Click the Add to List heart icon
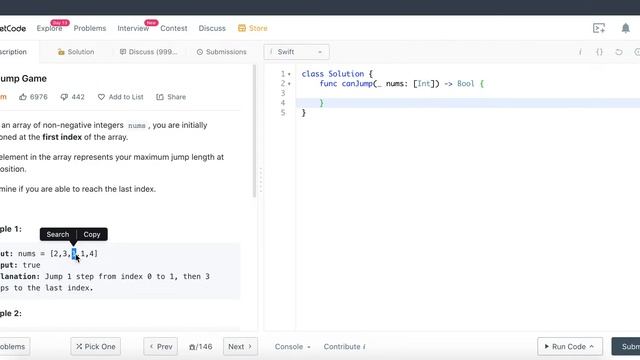The image size is (640, 360). tap(101, 97)
